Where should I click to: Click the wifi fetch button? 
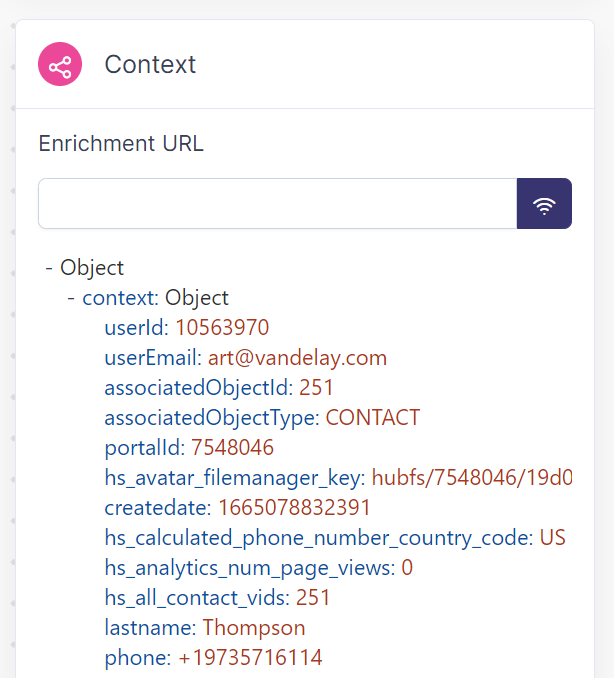(544, 204)
